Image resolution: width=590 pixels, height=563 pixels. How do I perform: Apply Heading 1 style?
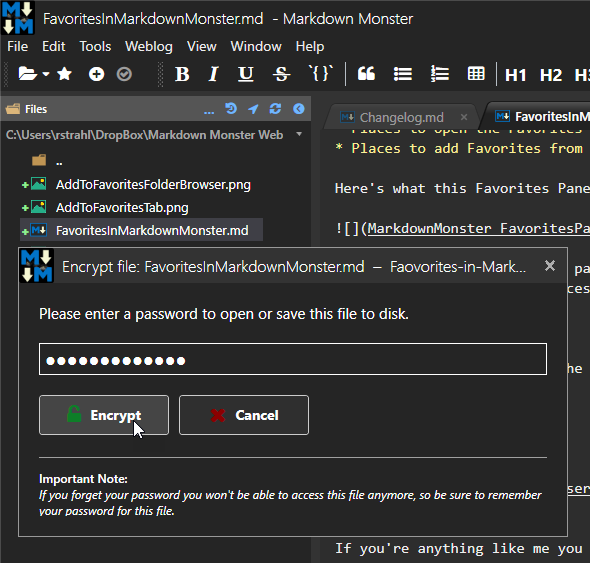point(515,75)
